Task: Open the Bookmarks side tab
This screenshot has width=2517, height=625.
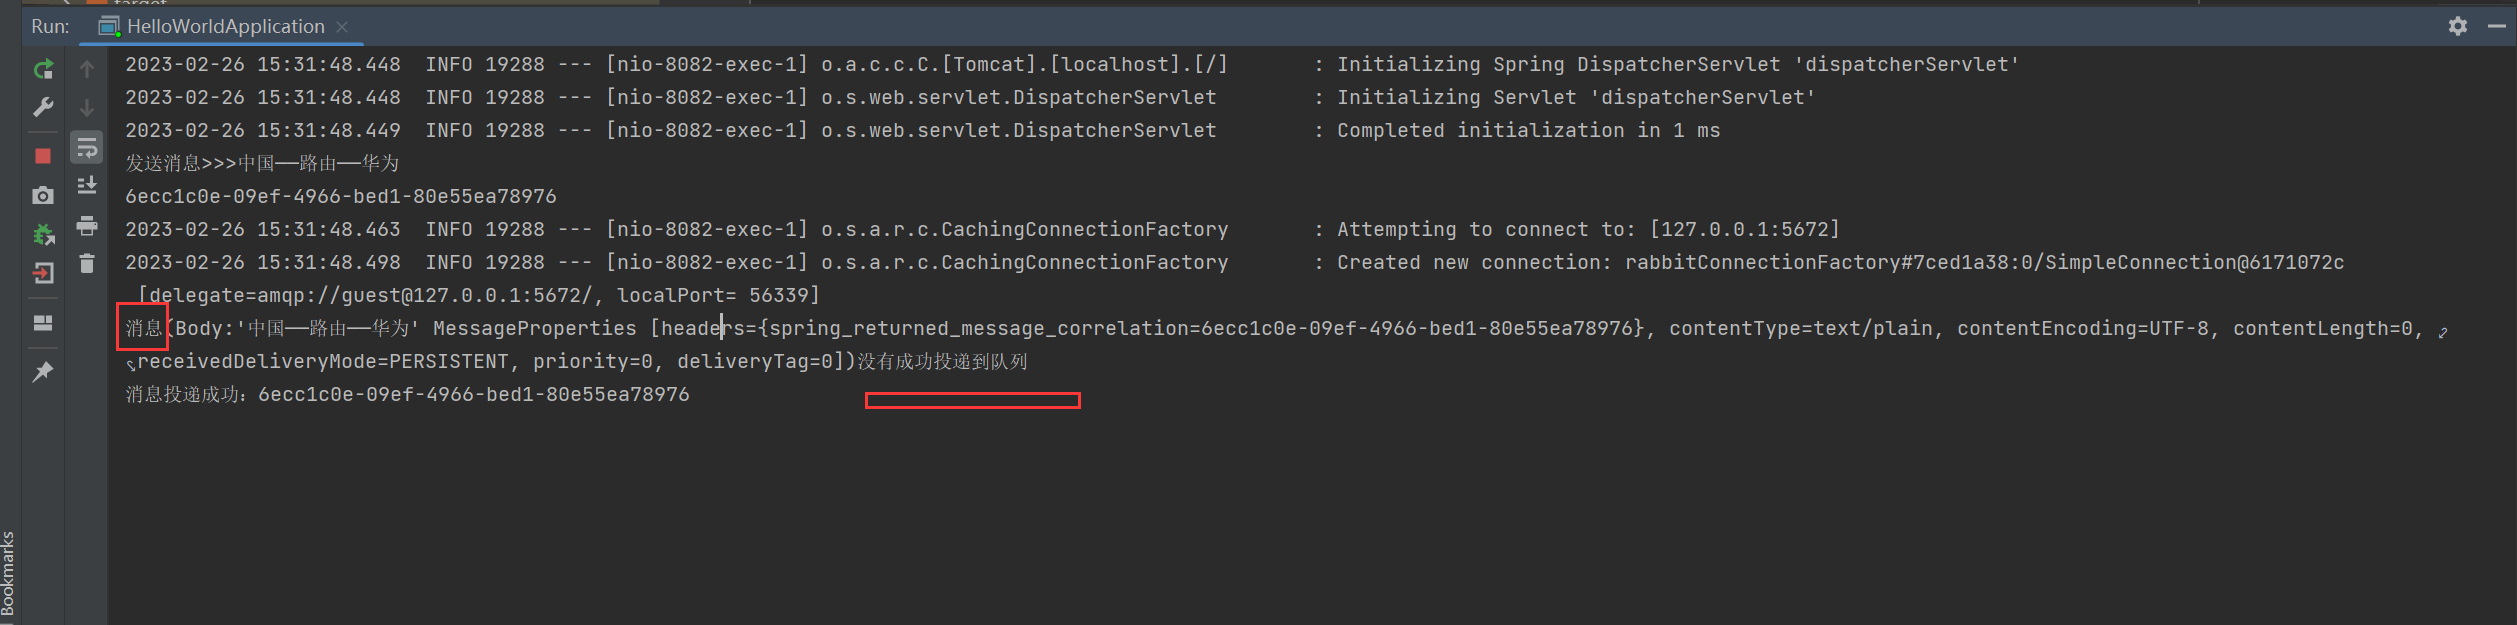Action: point(8,573)
